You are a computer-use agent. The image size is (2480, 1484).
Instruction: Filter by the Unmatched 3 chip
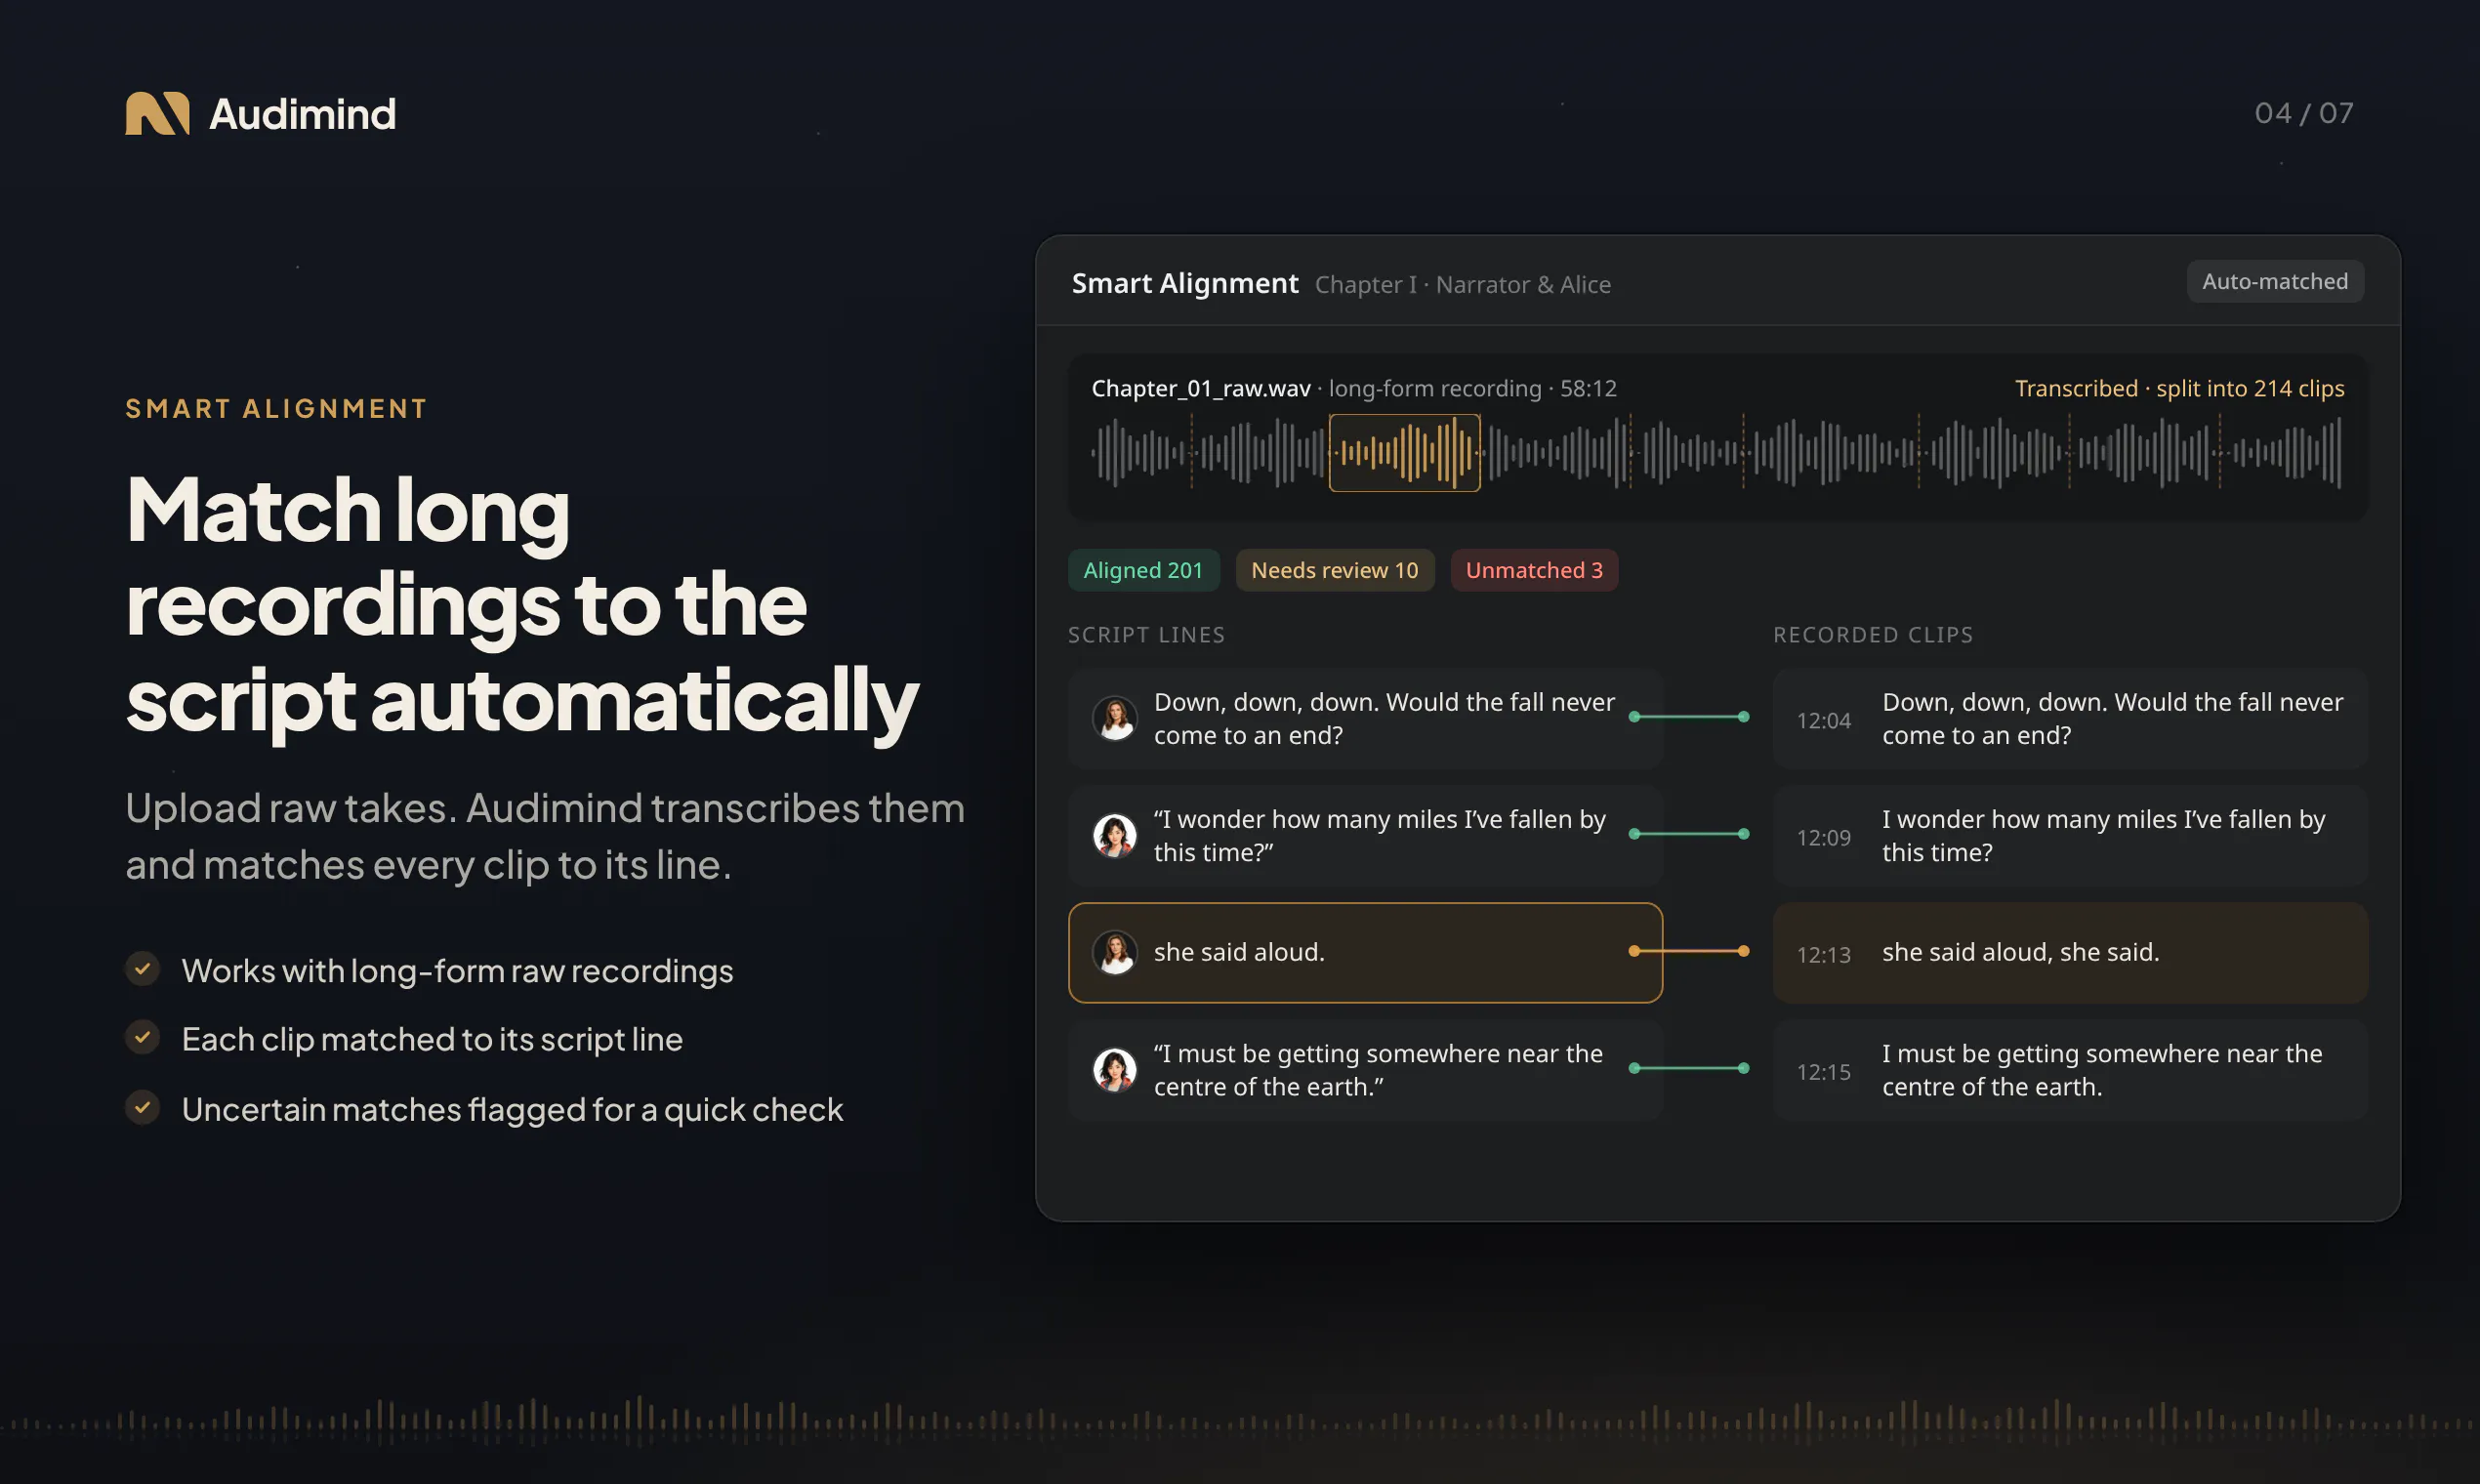tap(1534, 570)
